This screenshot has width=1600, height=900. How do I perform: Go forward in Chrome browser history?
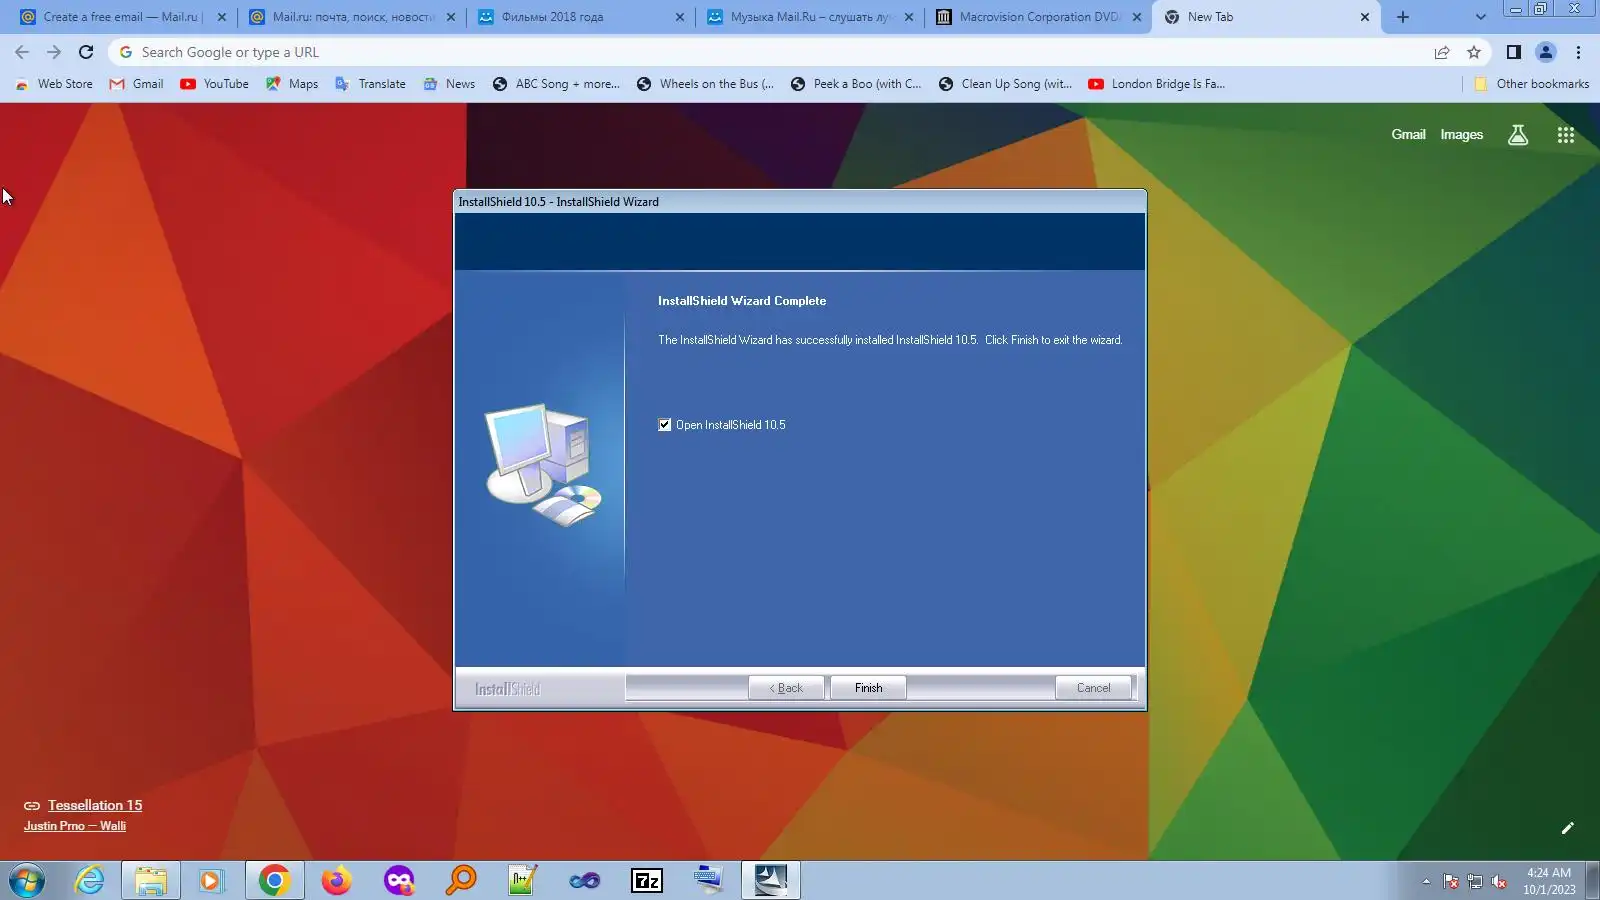54,52
